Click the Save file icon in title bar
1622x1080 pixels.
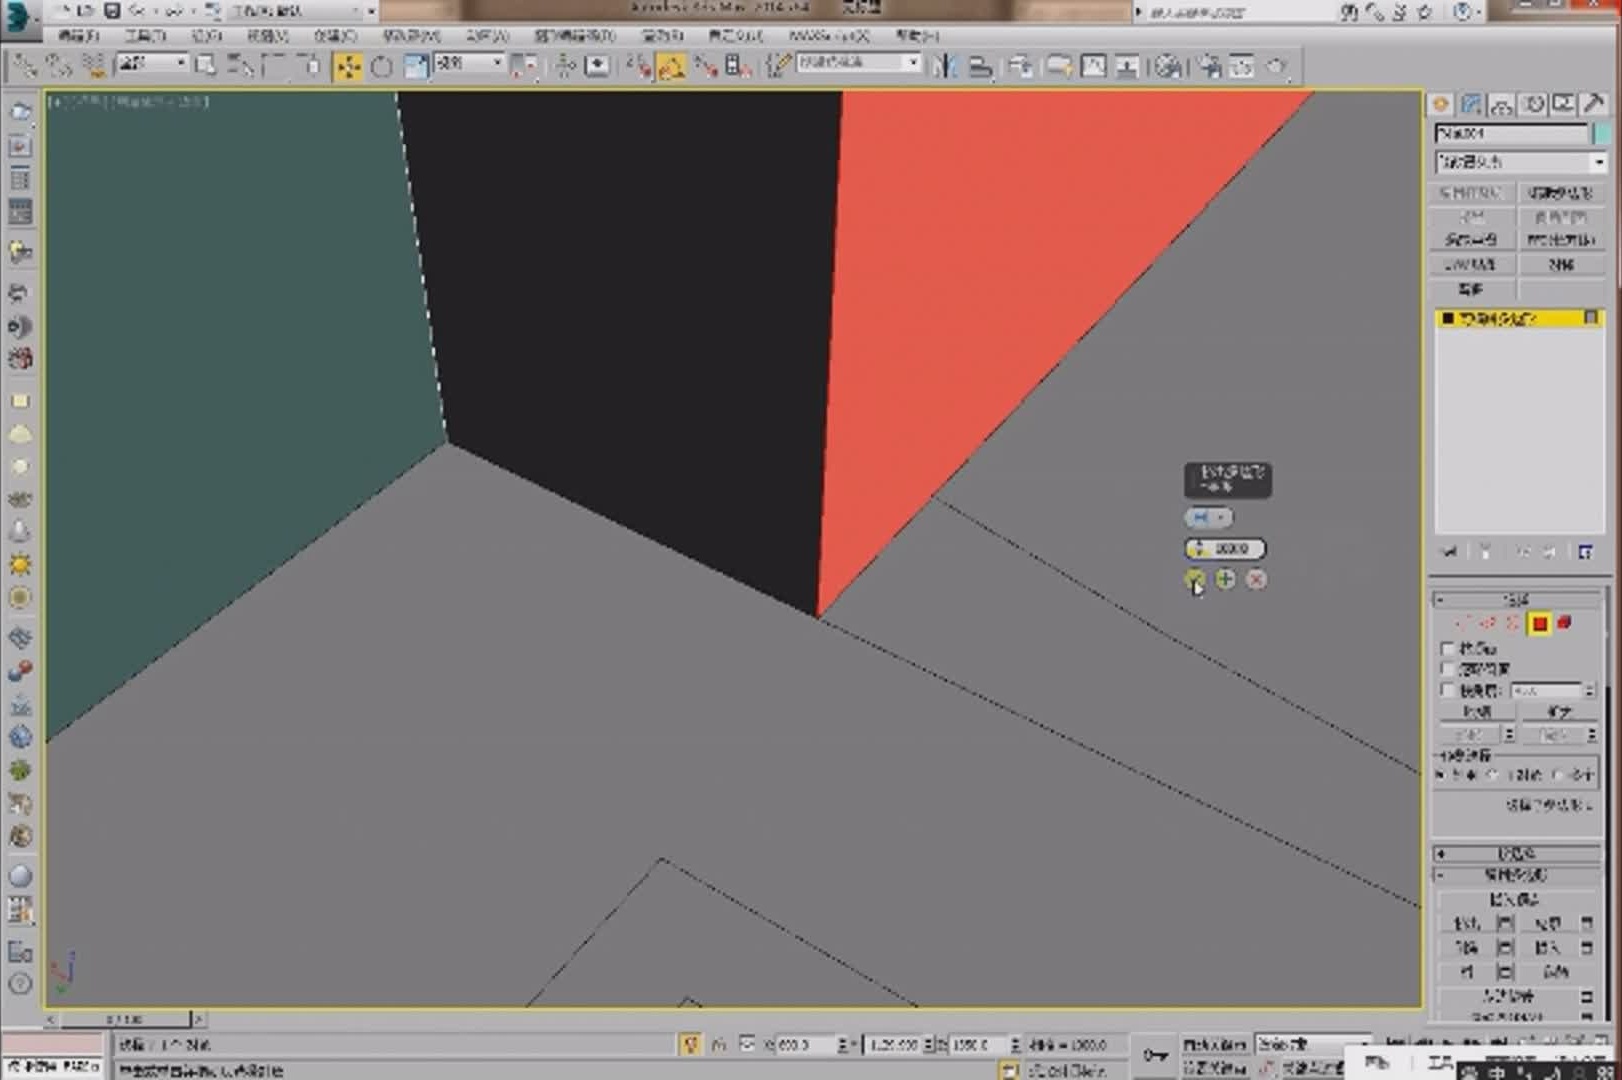112,11
